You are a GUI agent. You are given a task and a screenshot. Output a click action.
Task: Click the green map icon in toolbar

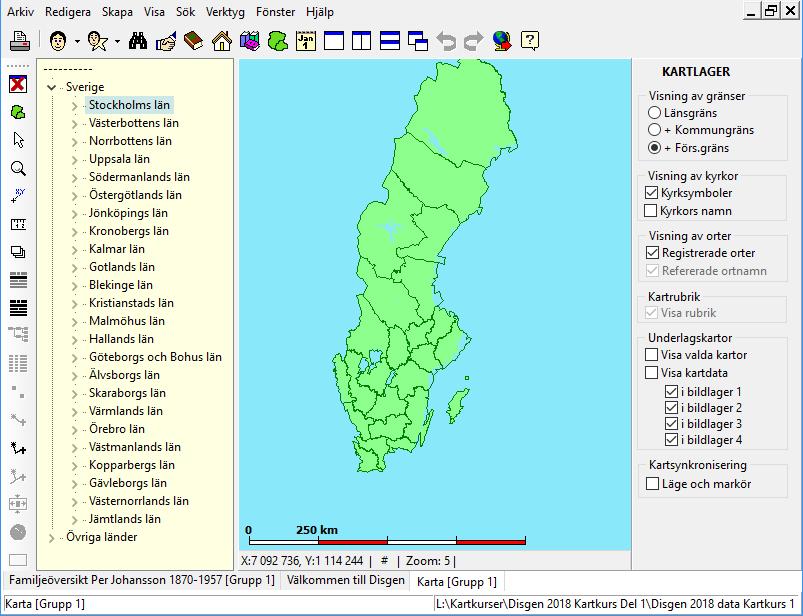pos(278,40)
